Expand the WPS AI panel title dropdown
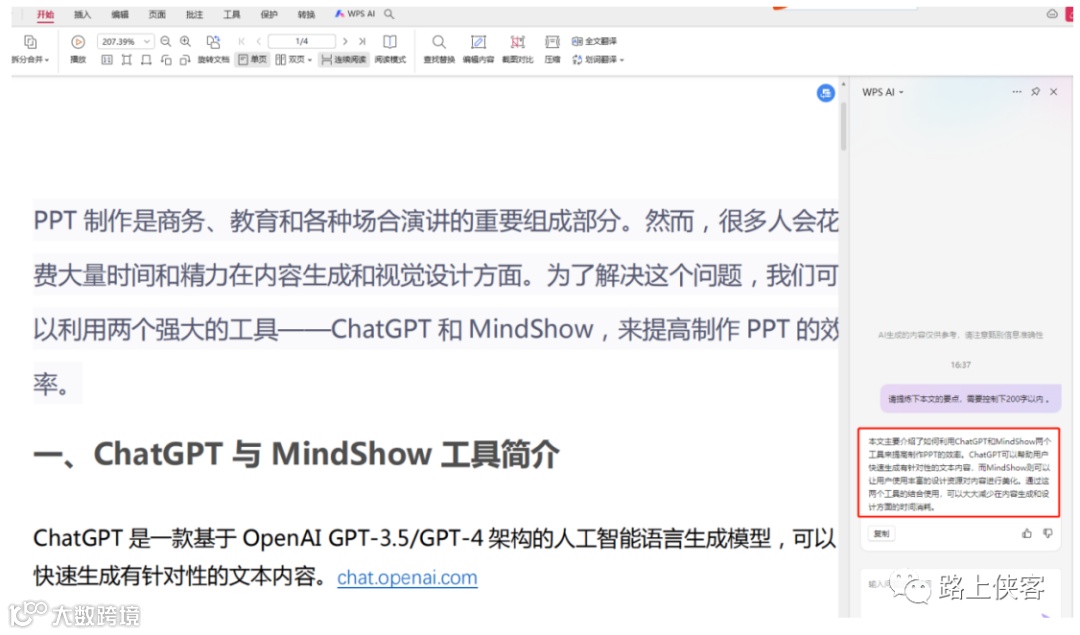This screenshot has height=635, width=1080. (882, 92)
